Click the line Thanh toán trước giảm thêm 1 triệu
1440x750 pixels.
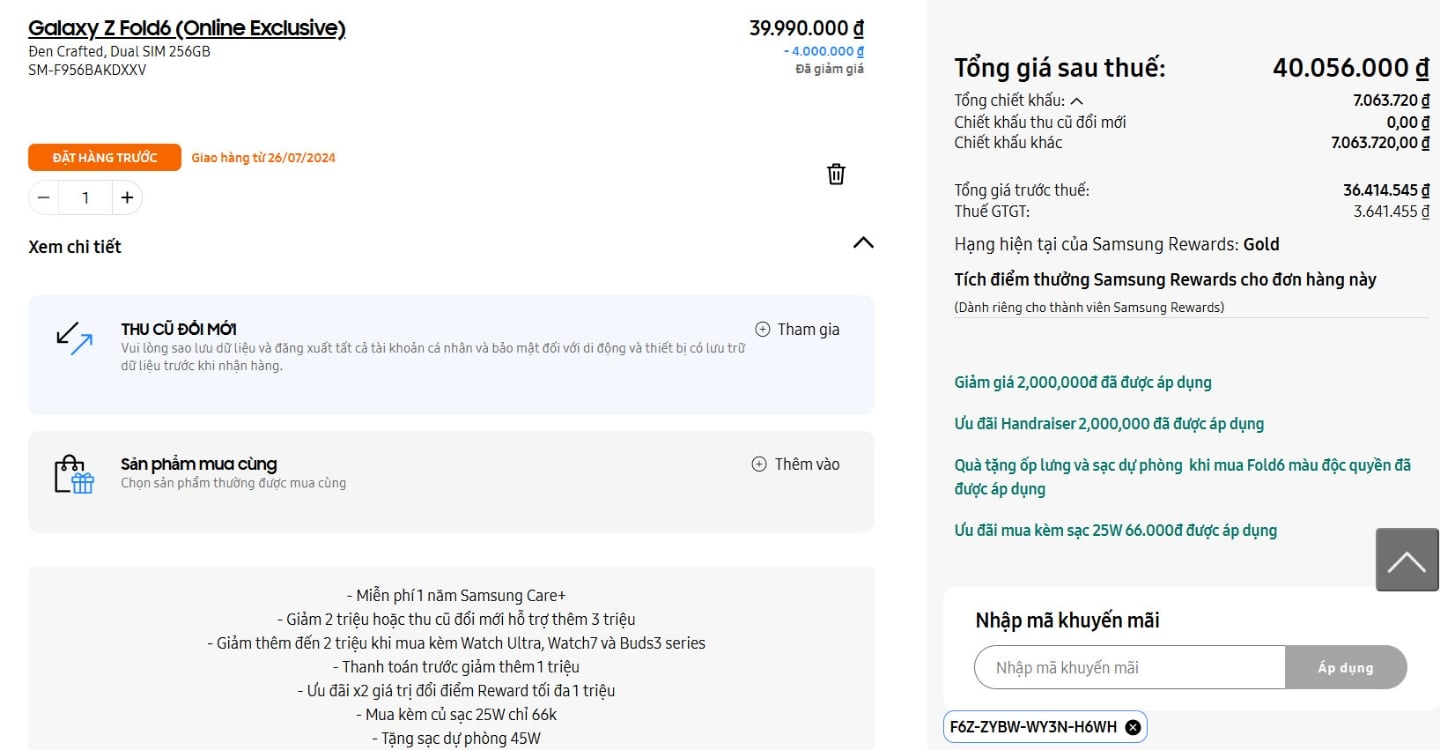click(x=456, y=666)
